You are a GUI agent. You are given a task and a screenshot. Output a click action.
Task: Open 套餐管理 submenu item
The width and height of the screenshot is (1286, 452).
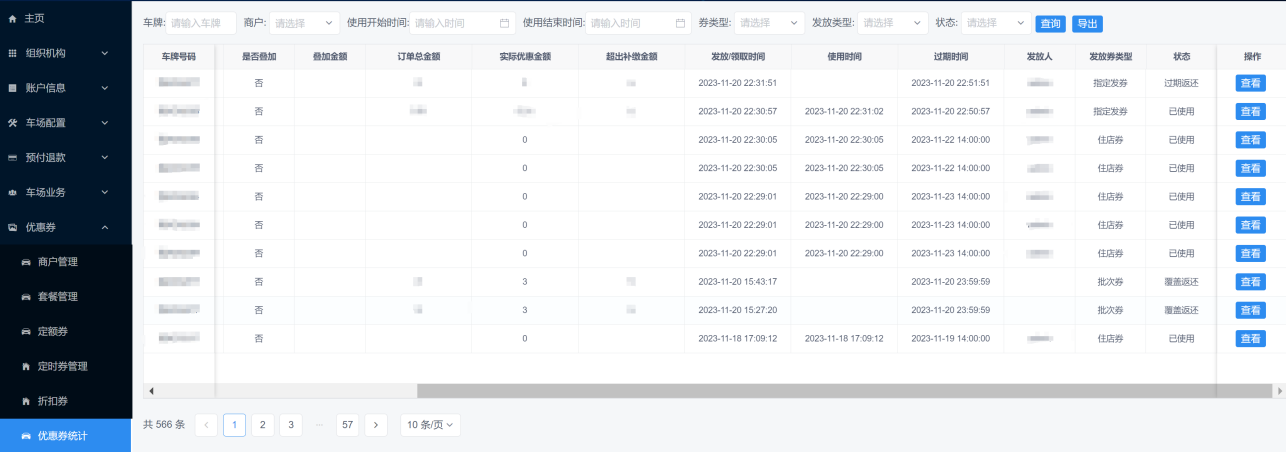(65, 297)
